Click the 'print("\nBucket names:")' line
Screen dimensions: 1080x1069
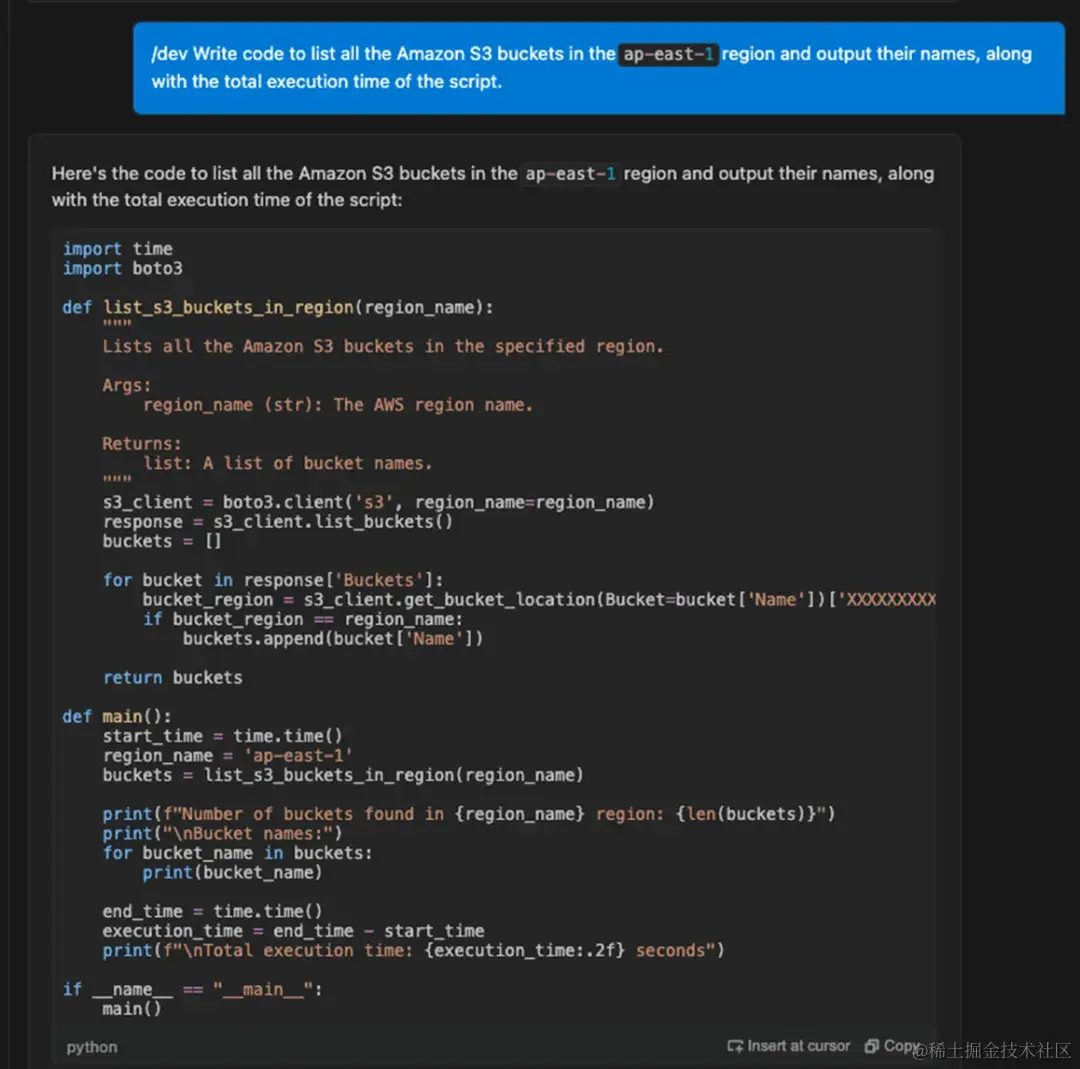click(x=222, y=833)
